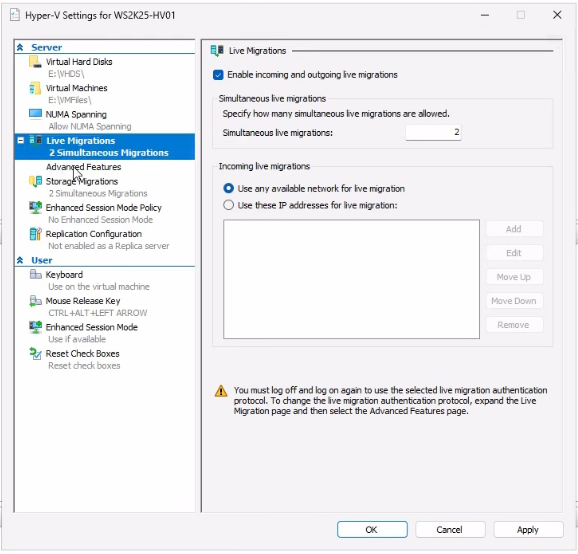
Task: Select Use these IP addresses radio button
Action: point(229,205)
